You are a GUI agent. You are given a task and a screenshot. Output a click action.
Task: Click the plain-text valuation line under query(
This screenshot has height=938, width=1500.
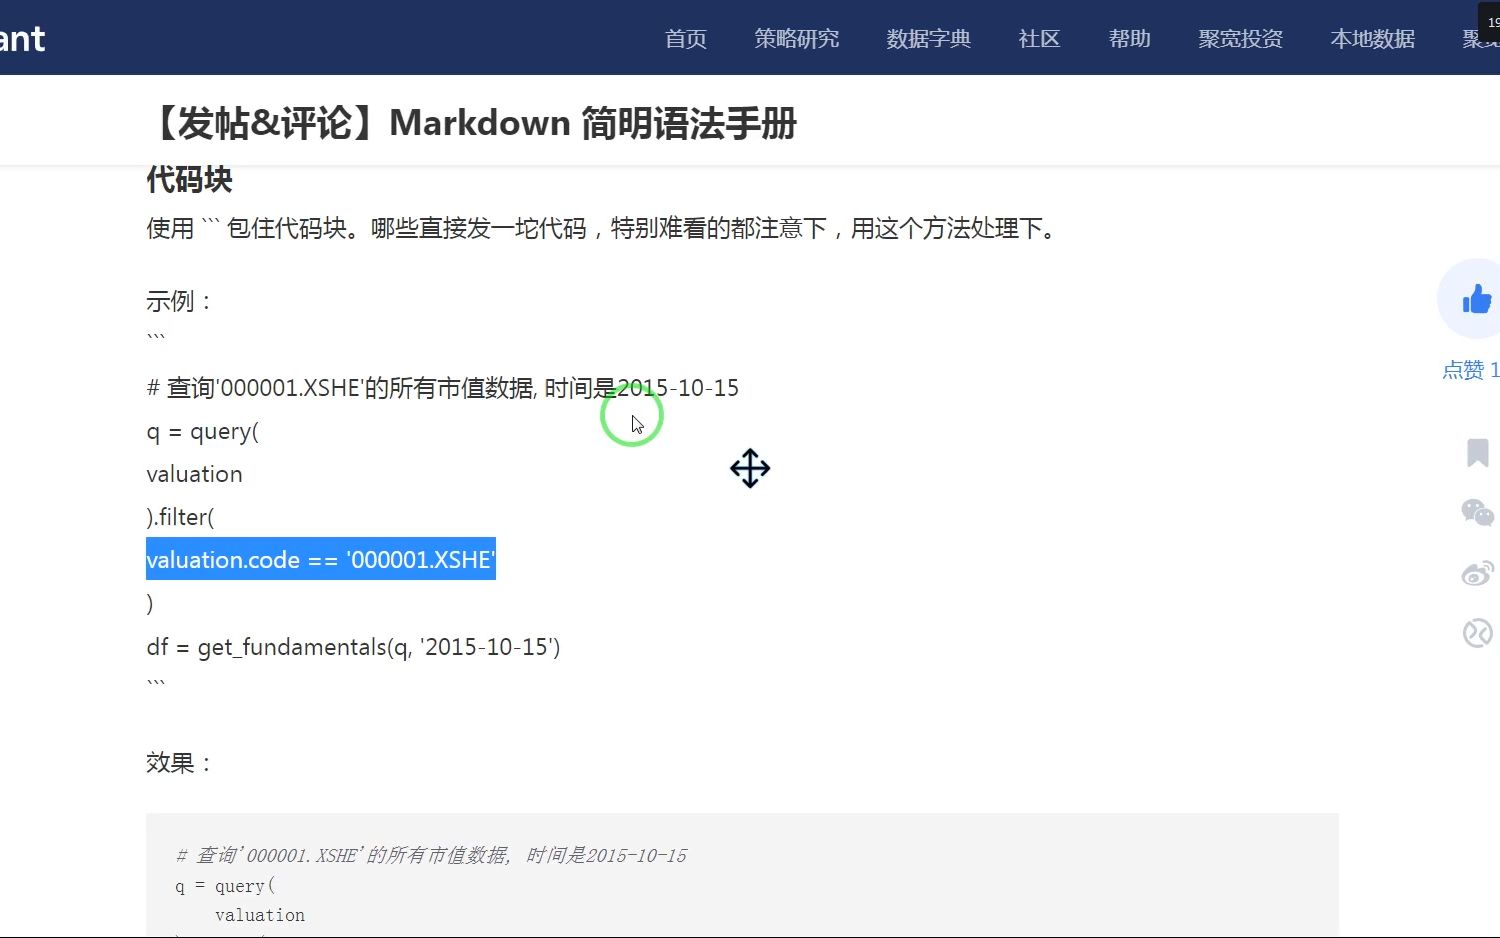coord(194,474)
